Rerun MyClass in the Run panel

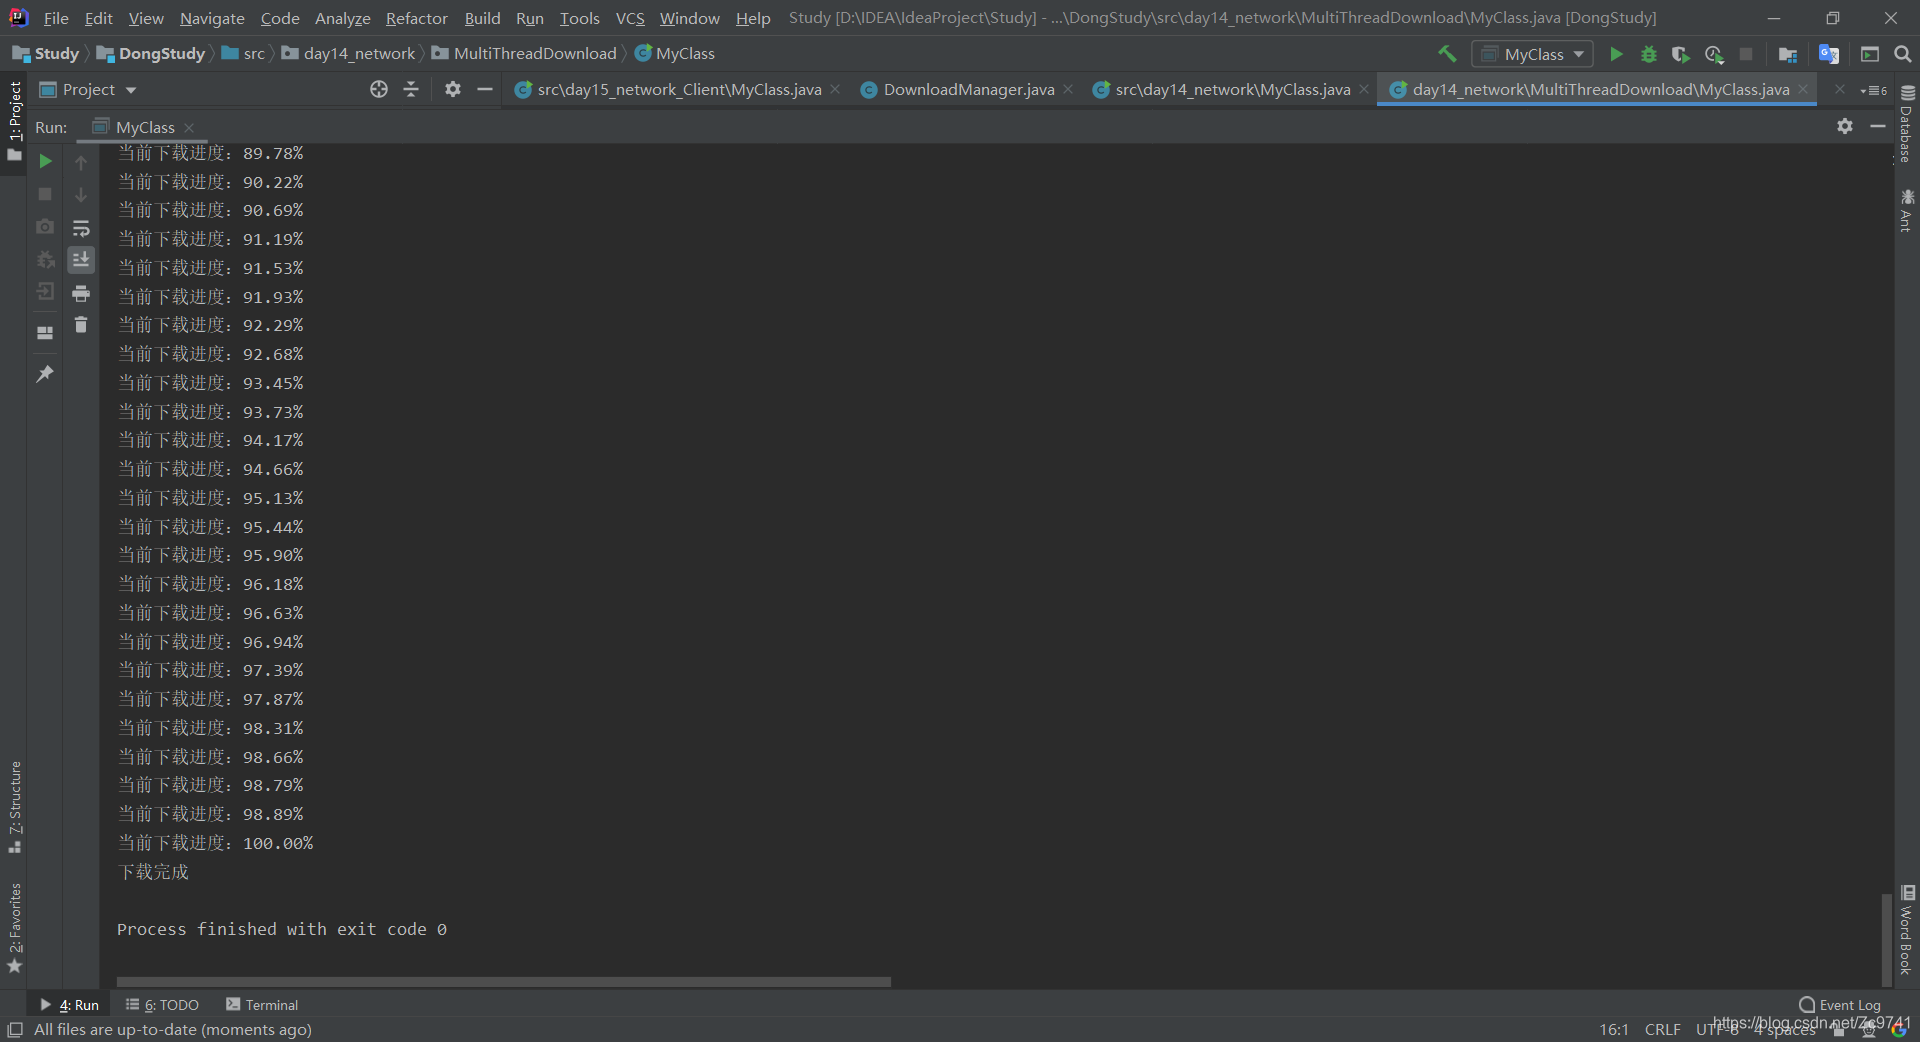[45, 161]
